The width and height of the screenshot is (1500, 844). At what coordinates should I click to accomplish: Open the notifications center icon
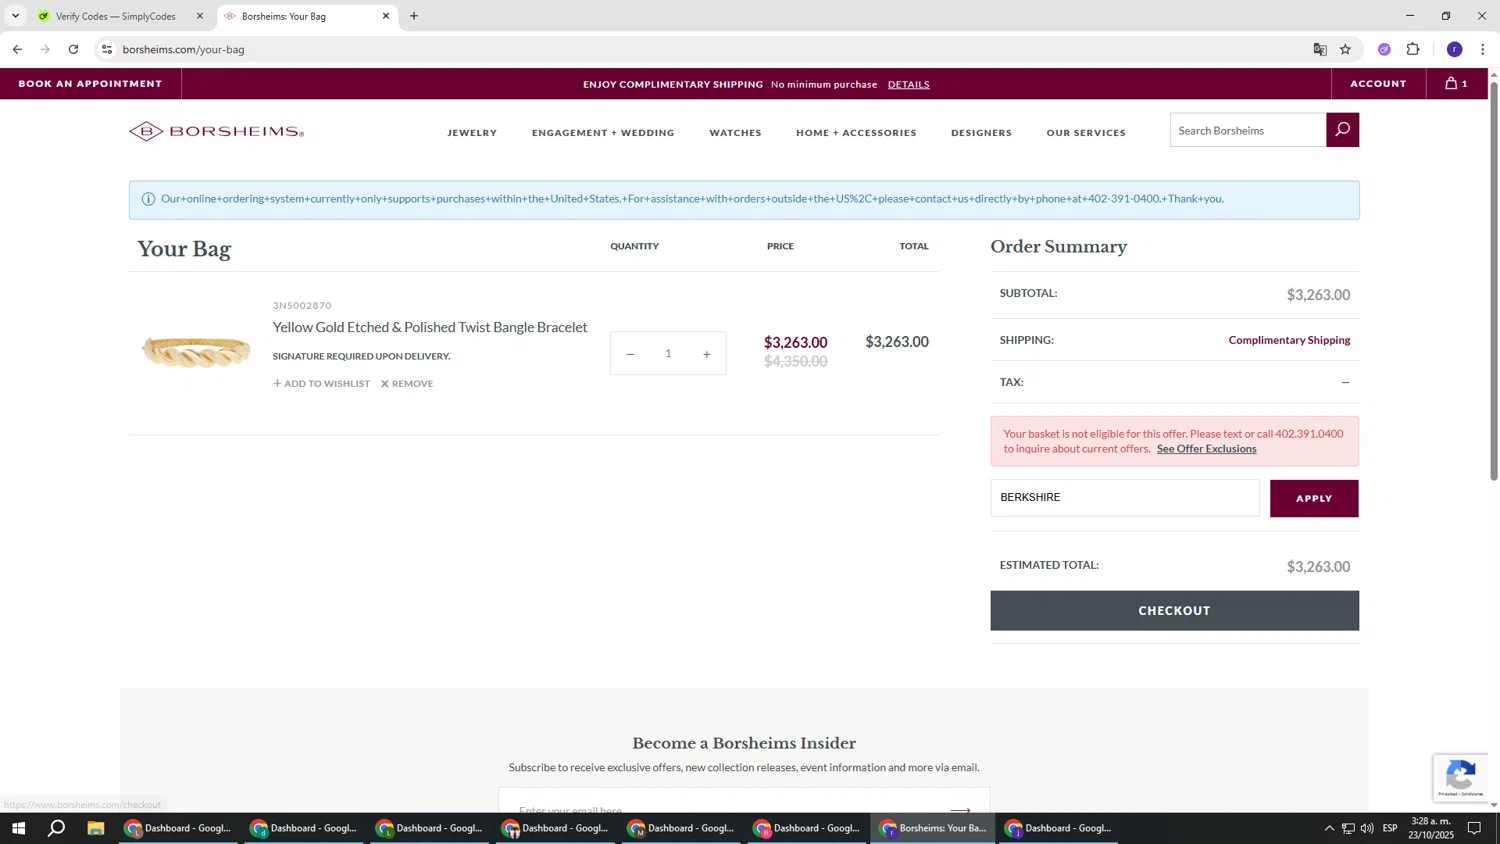pos(1474,828)
